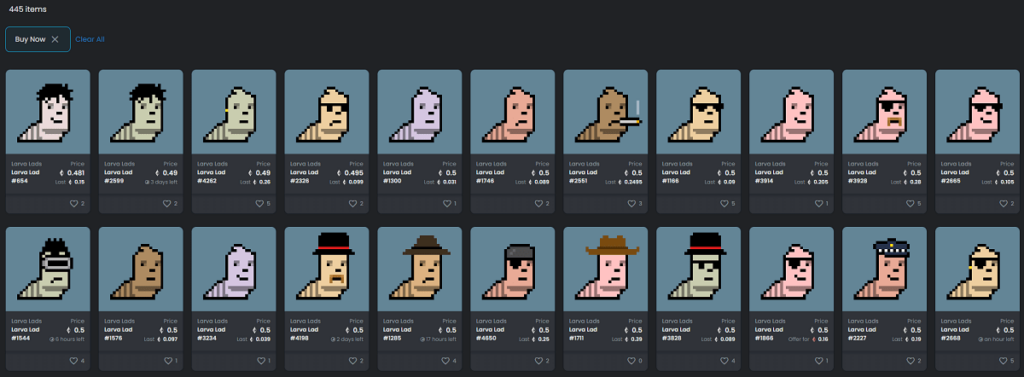Click the 'Offer for 0.16' text on #1866
Image resolution: width=1024 pixels, height=377 pixels.
point(809,339)
